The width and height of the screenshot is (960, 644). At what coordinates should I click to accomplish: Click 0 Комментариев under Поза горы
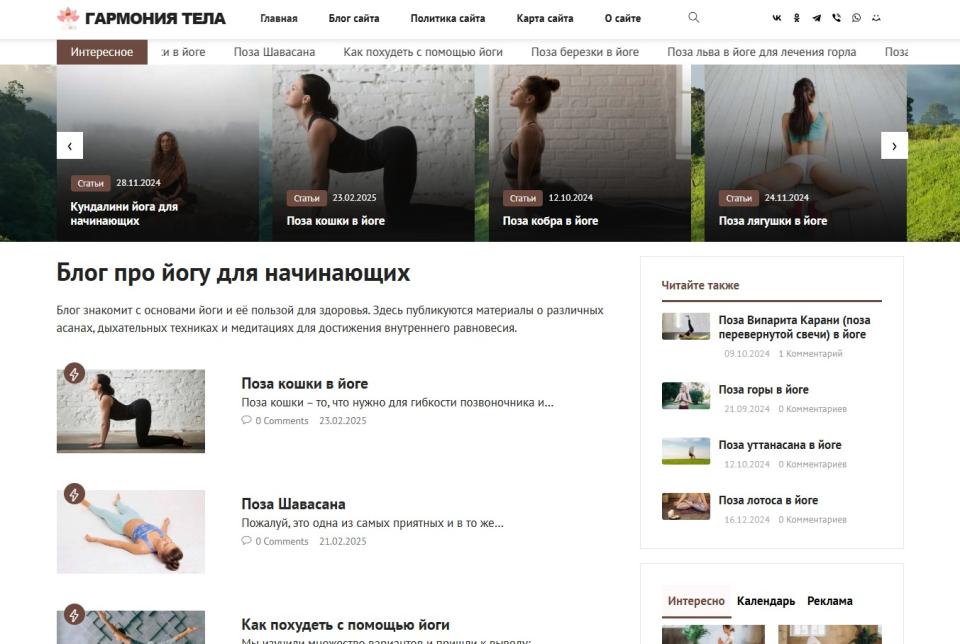point(812,409)
